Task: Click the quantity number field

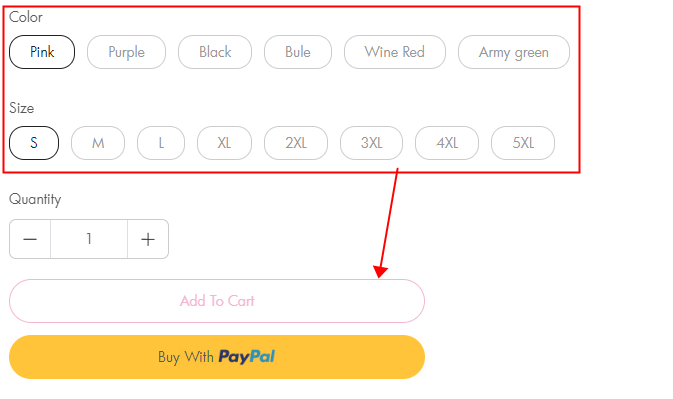Action: (x=89, y=239)
